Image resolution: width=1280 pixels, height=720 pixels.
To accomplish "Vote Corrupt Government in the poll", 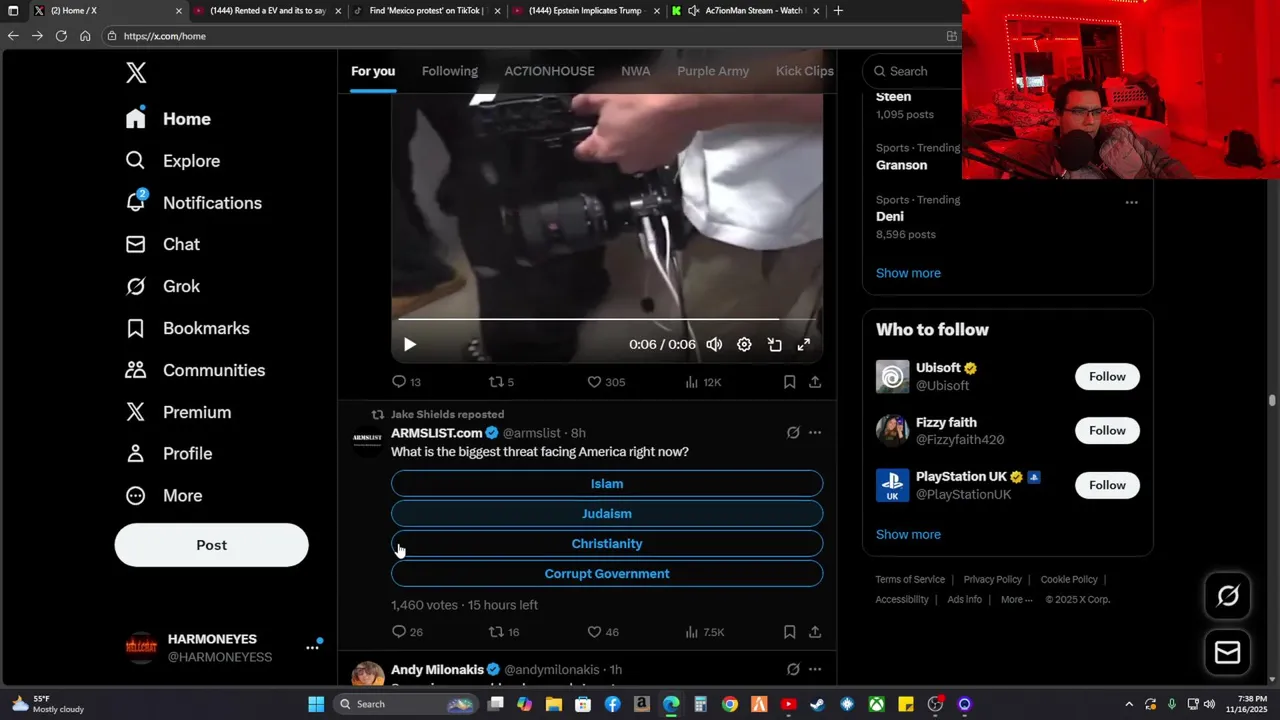I will 607,574.
